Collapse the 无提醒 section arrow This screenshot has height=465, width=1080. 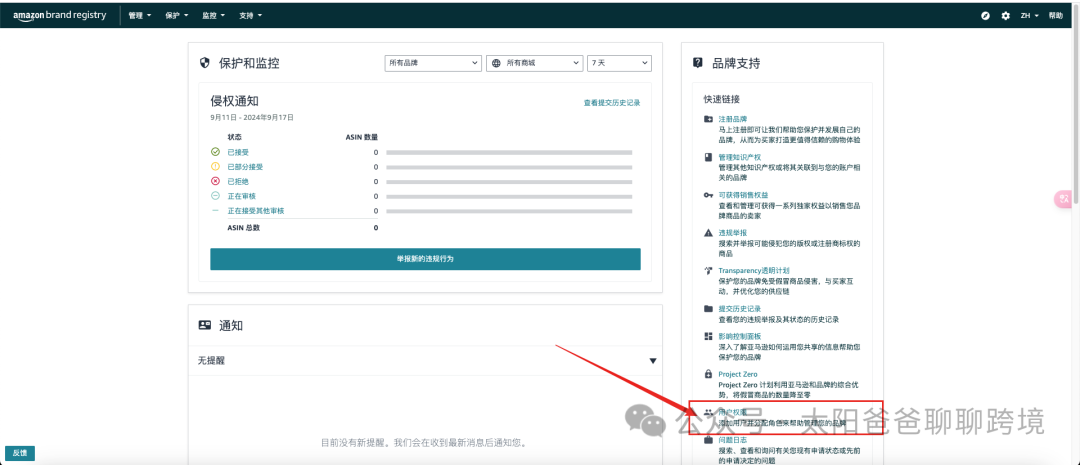(x=653, y=361)
